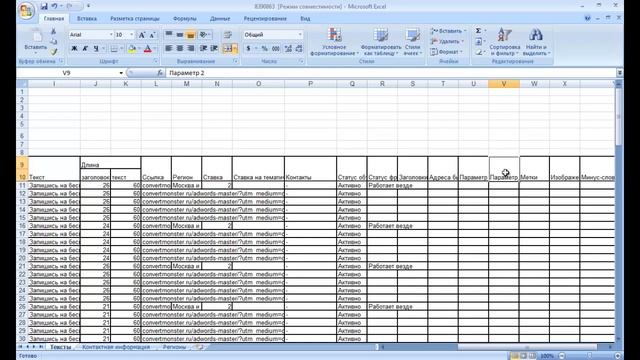
Task: Center text horizontally
Action: (180, 49)
